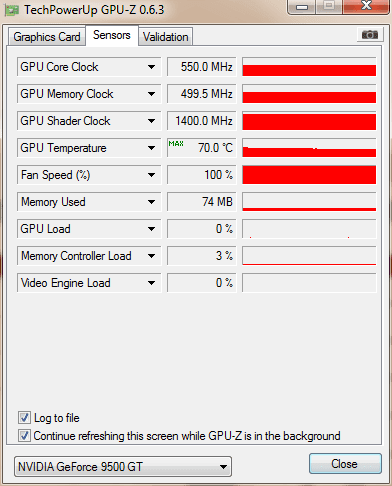Open the Video Engine Load dropdown
Screen dimensions: 392x486
click(151, 283)
